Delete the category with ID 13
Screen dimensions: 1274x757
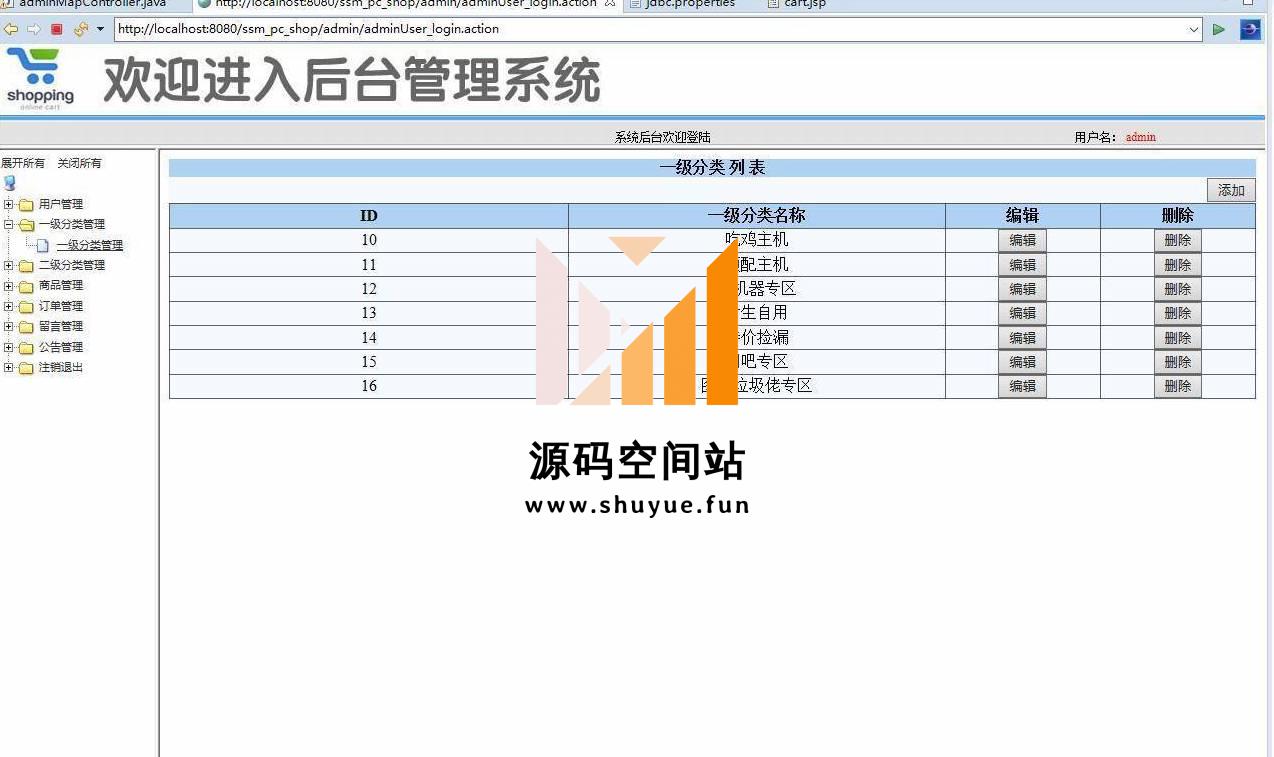[x=1178, y=313]
